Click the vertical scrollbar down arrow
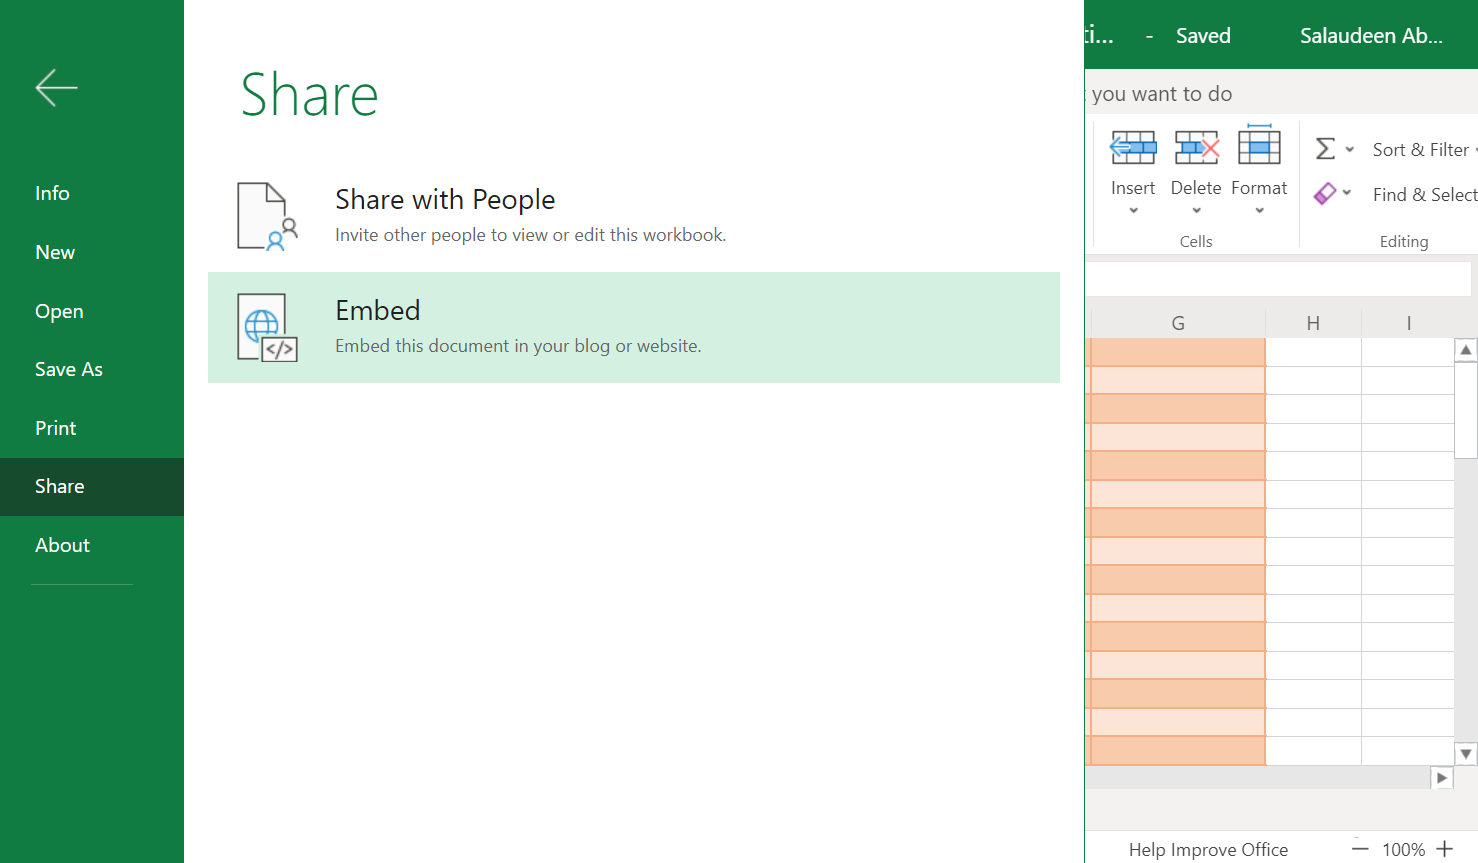Screen dimensions: 1478x863 [1466, 754]
